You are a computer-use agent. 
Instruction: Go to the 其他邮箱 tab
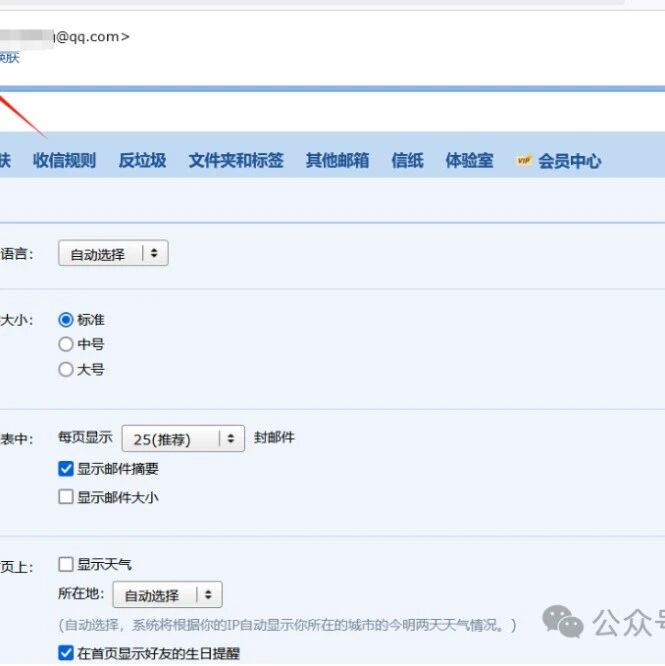pyautogui.click(x=337, y=161)
